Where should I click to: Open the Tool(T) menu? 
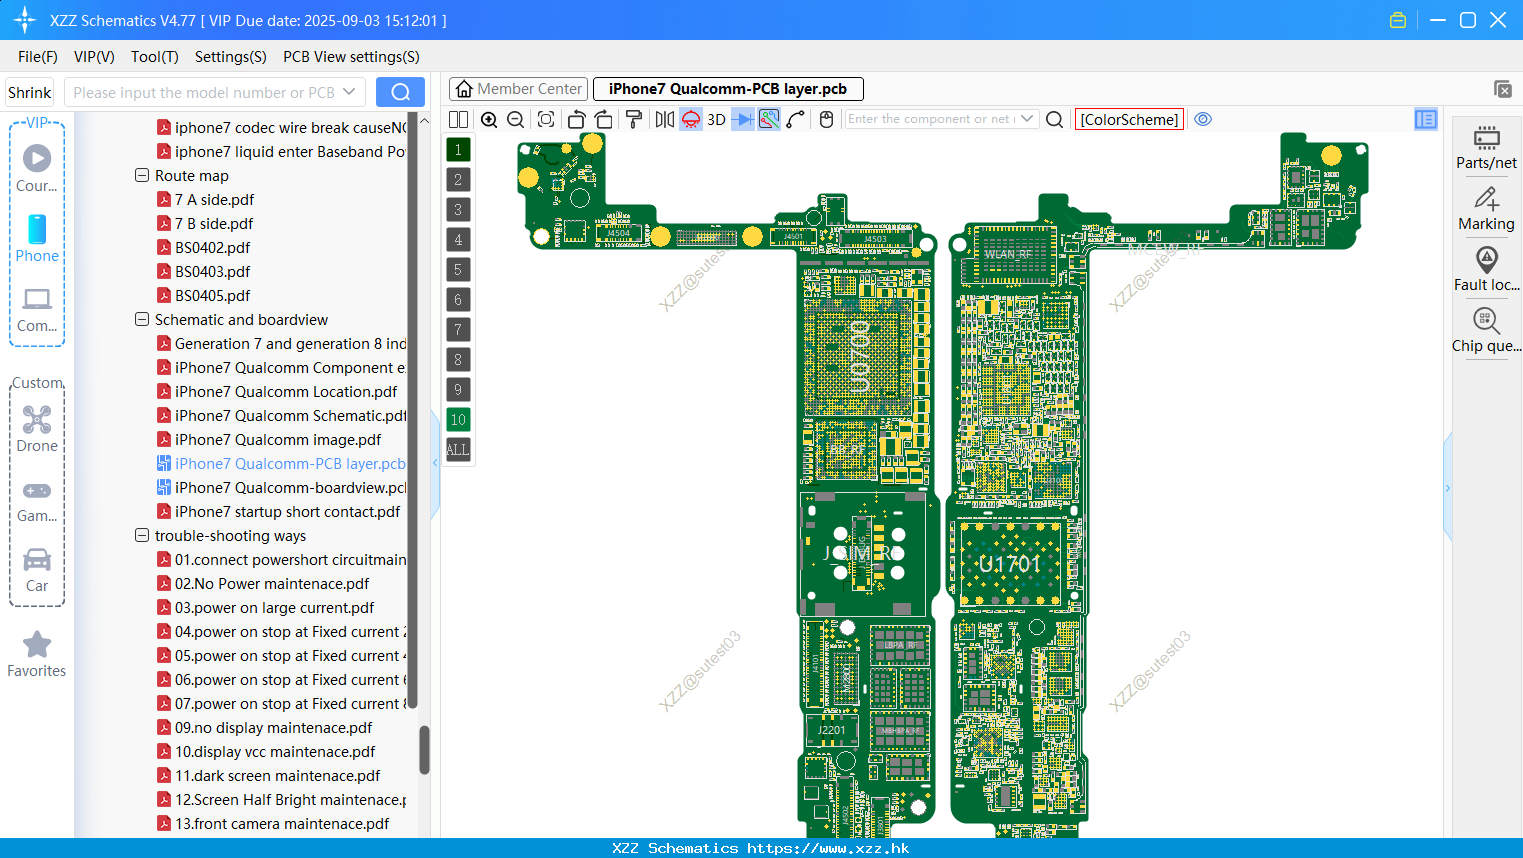pos(155,57)
